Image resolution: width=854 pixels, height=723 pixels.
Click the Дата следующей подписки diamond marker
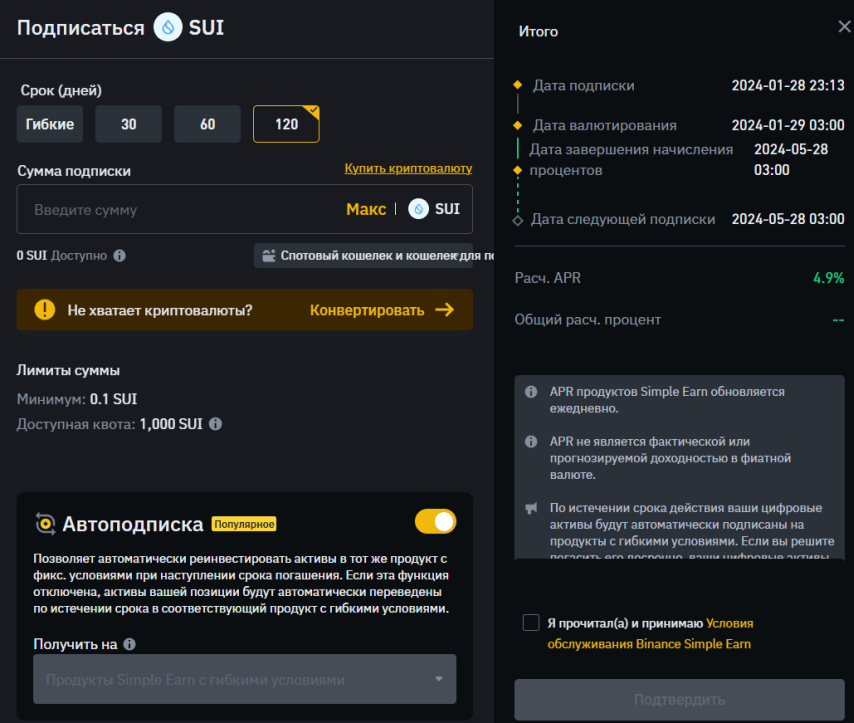click(x=518, y=220)
